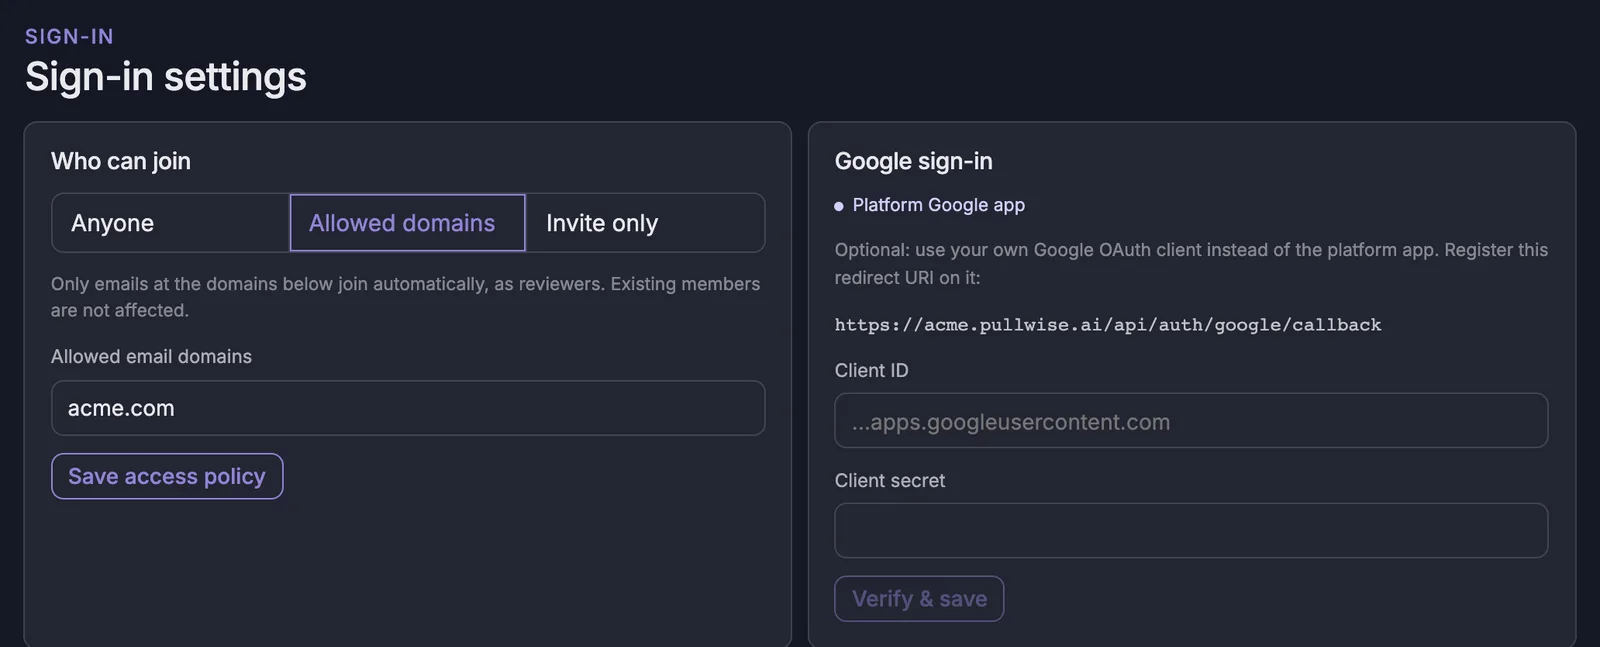The width and height of the screenshot is (1600, 647).
Task: Click the Allowed email domains field
Action: point(408,408)
